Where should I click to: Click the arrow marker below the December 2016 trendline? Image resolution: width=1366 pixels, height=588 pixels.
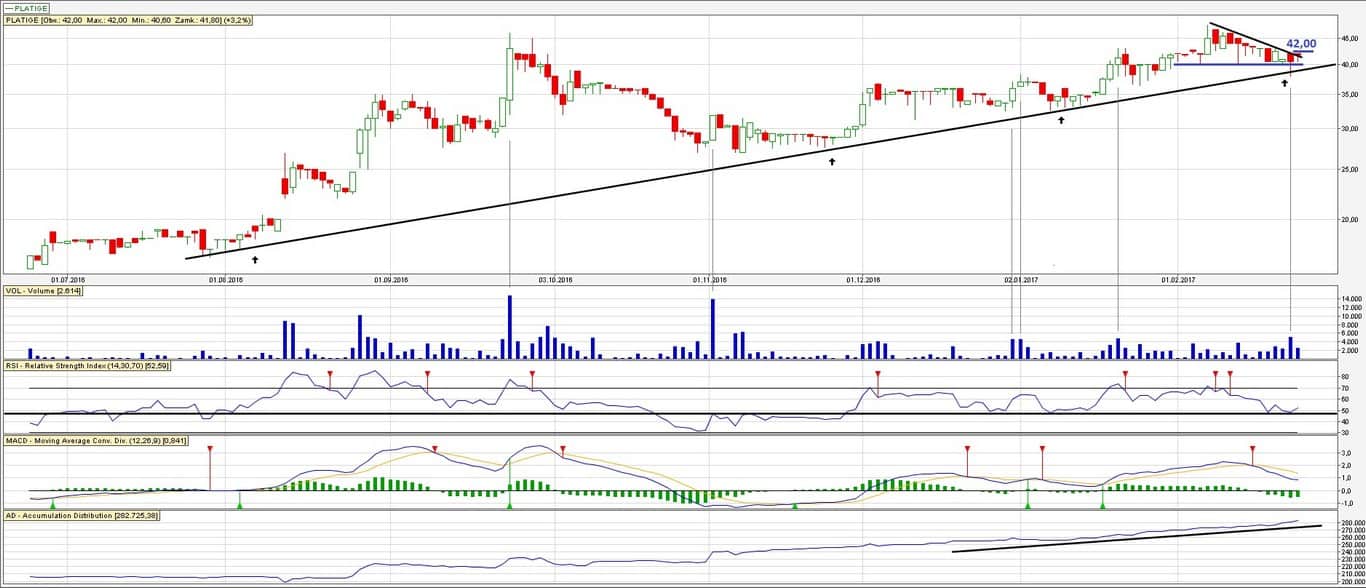coord(832,161)
